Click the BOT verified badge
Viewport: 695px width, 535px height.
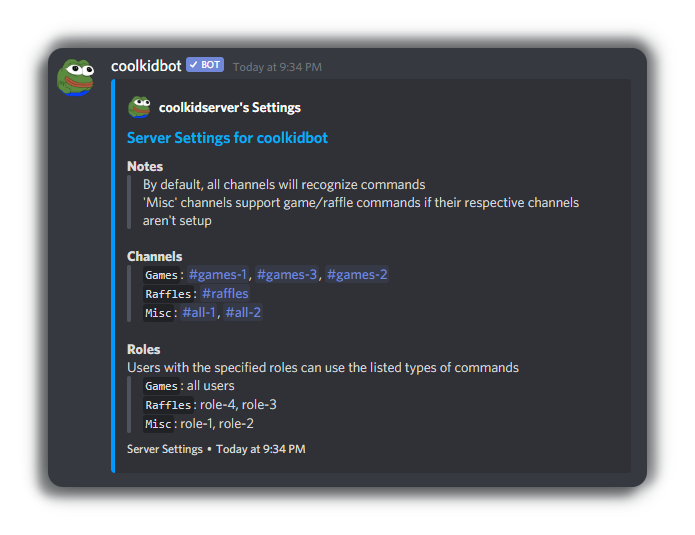205,65
